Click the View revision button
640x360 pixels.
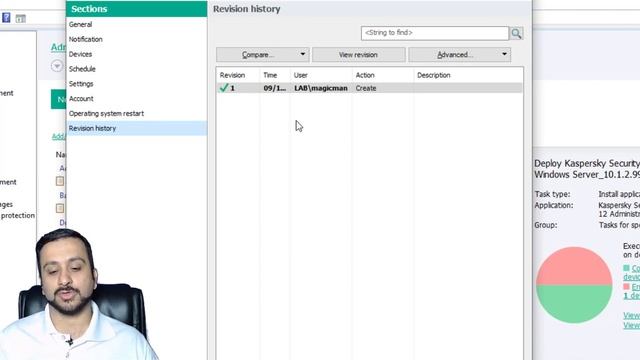pos(358,55)
